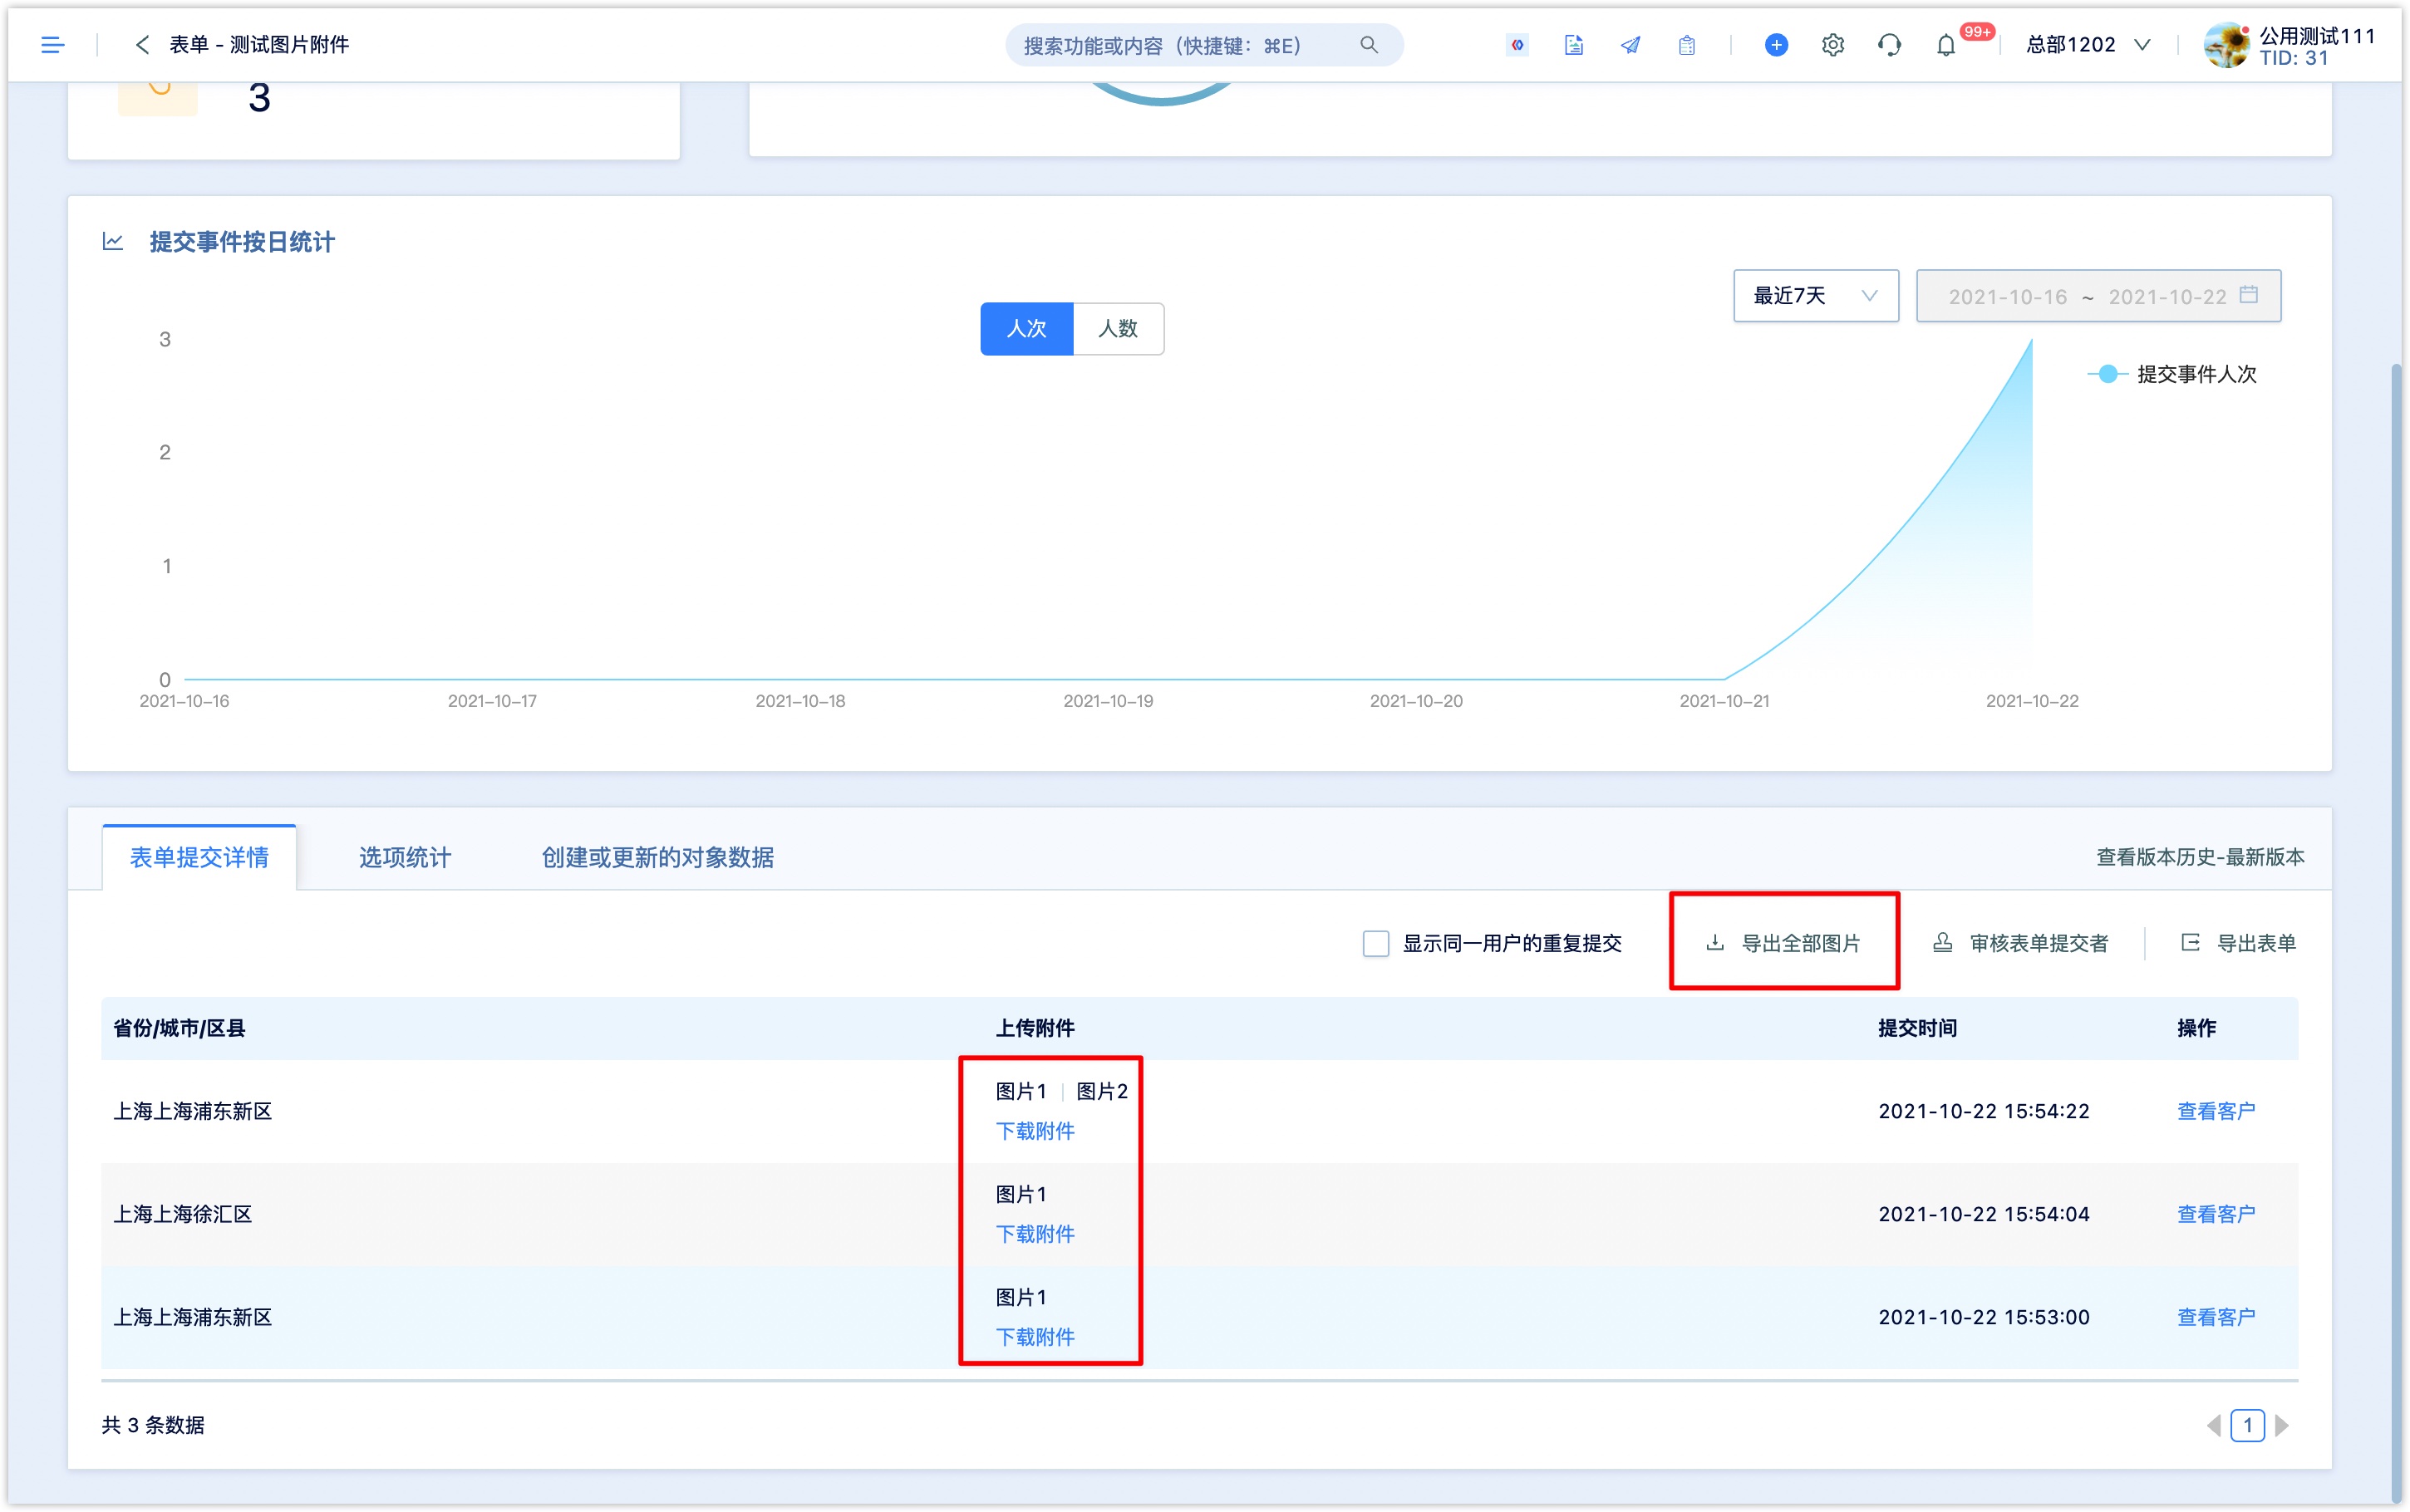This screenshot has height=1512, width=2410.
Task: Open 图片2 in first row
Action: pos(1102,1091)
